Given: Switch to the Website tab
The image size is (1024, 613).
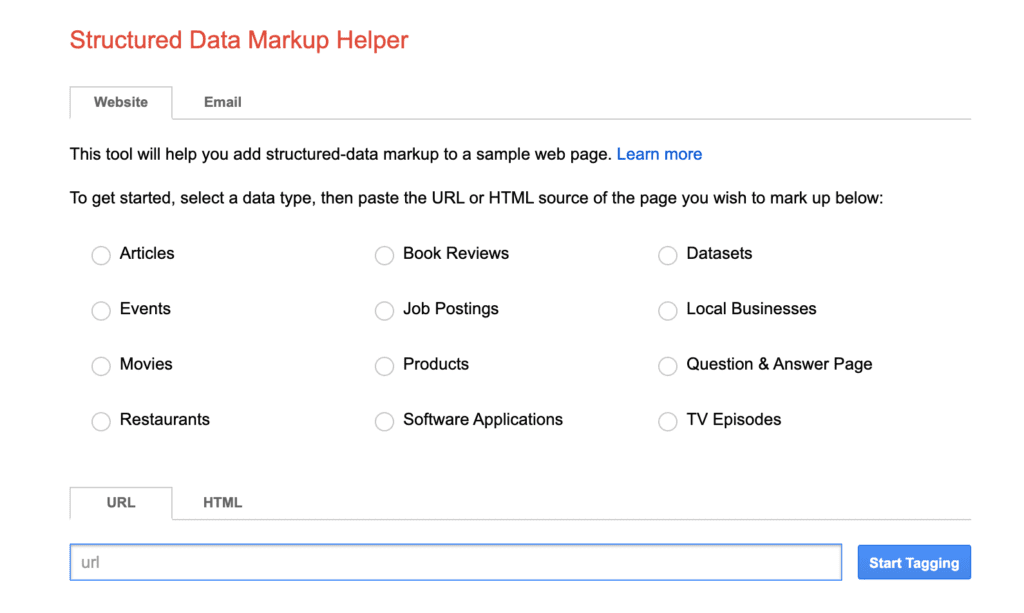Looking at the screenshot, I should pos(121,102).
